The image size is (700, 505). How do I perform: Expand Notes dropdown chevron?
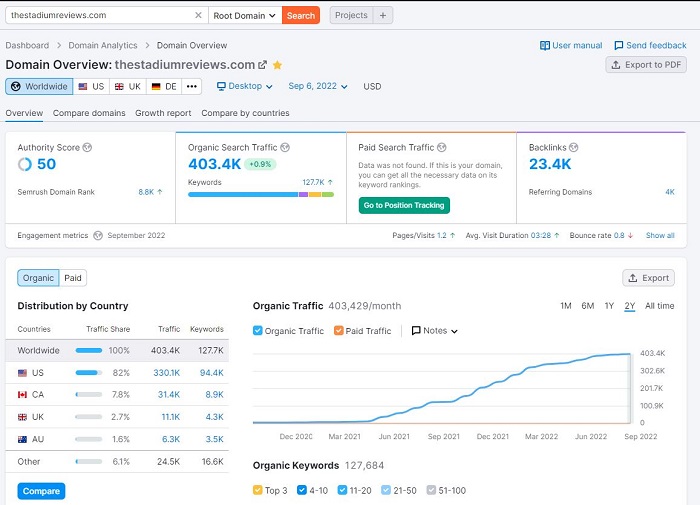point(454,331)
